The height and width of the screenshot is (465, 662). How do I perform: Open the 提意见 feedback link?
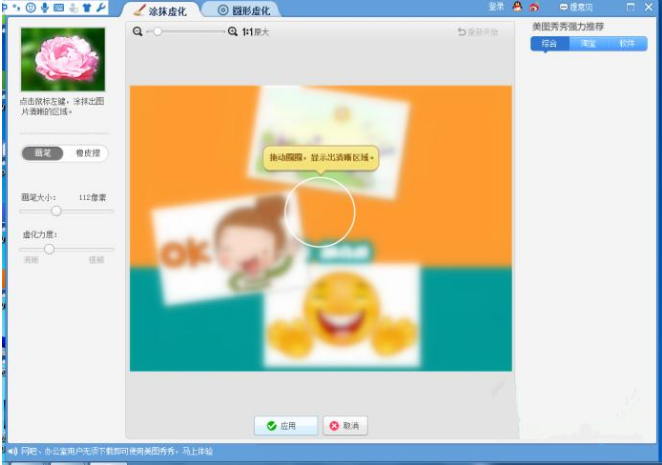tap(576, 7)
